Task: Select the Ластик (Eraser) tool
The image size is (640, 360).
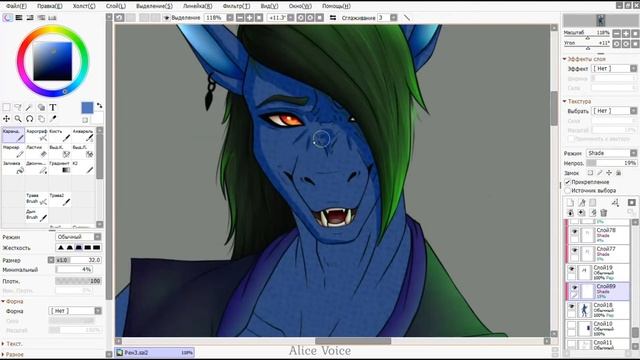Action: tap(36, 151)
